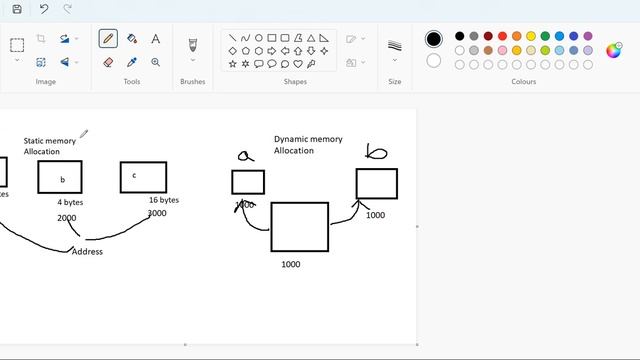Click the Flip icon
The width and height of the screenshot is (640, 360).
(x=64, y=62)
